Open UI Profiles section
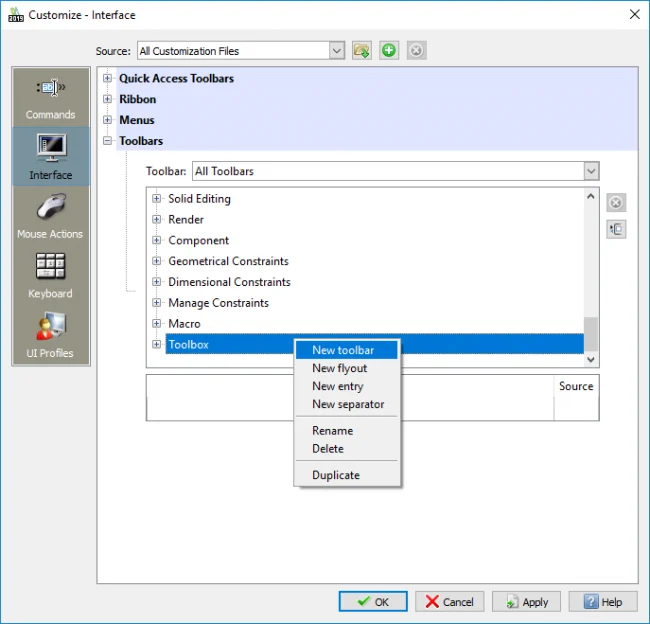Screen dimensions: 650x624 (x=51, y=335)
